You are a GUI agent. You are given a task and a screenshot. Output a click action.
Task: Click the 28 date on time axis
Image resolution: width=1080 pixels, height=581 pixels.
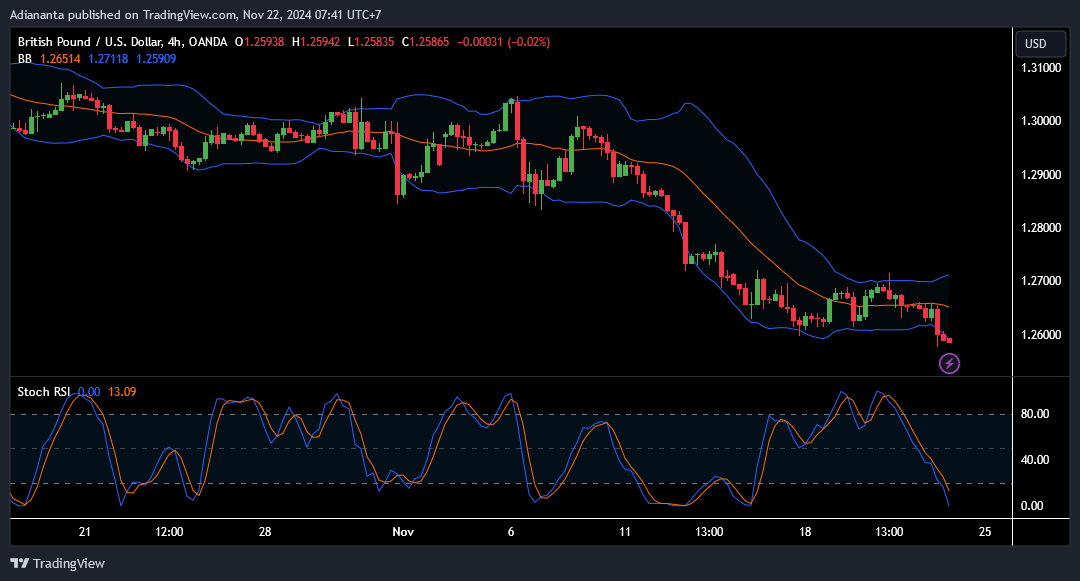[x=264, y=531]
